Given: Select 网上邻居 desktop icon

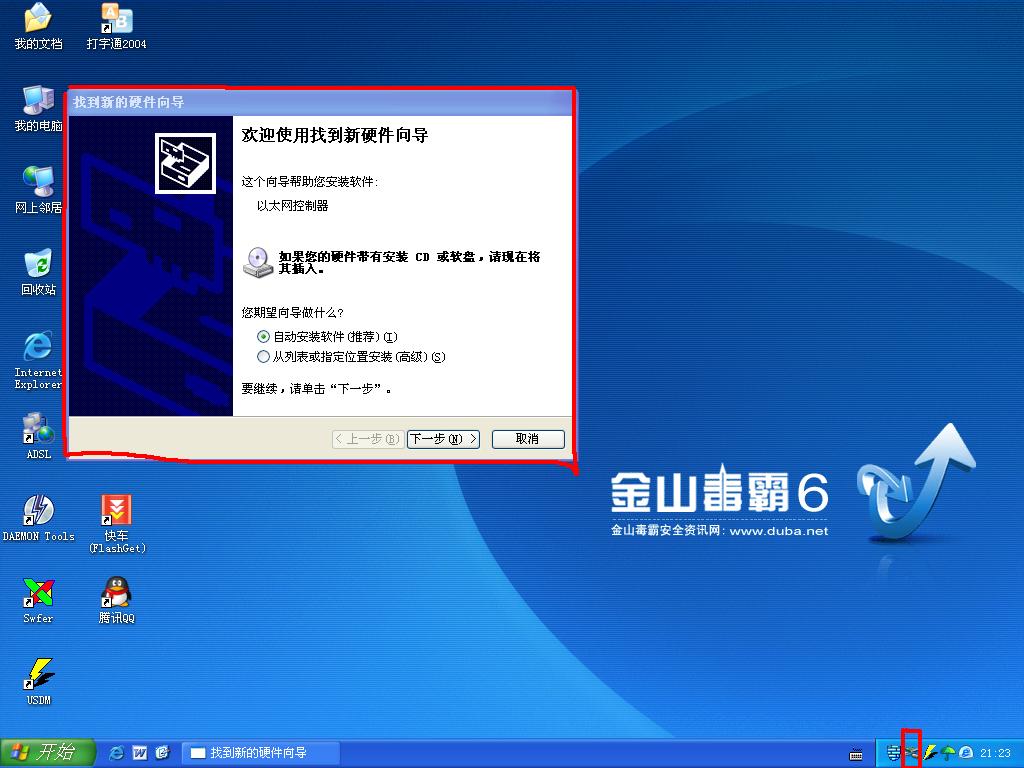Looking at the screenshot, I should [38, 190].
